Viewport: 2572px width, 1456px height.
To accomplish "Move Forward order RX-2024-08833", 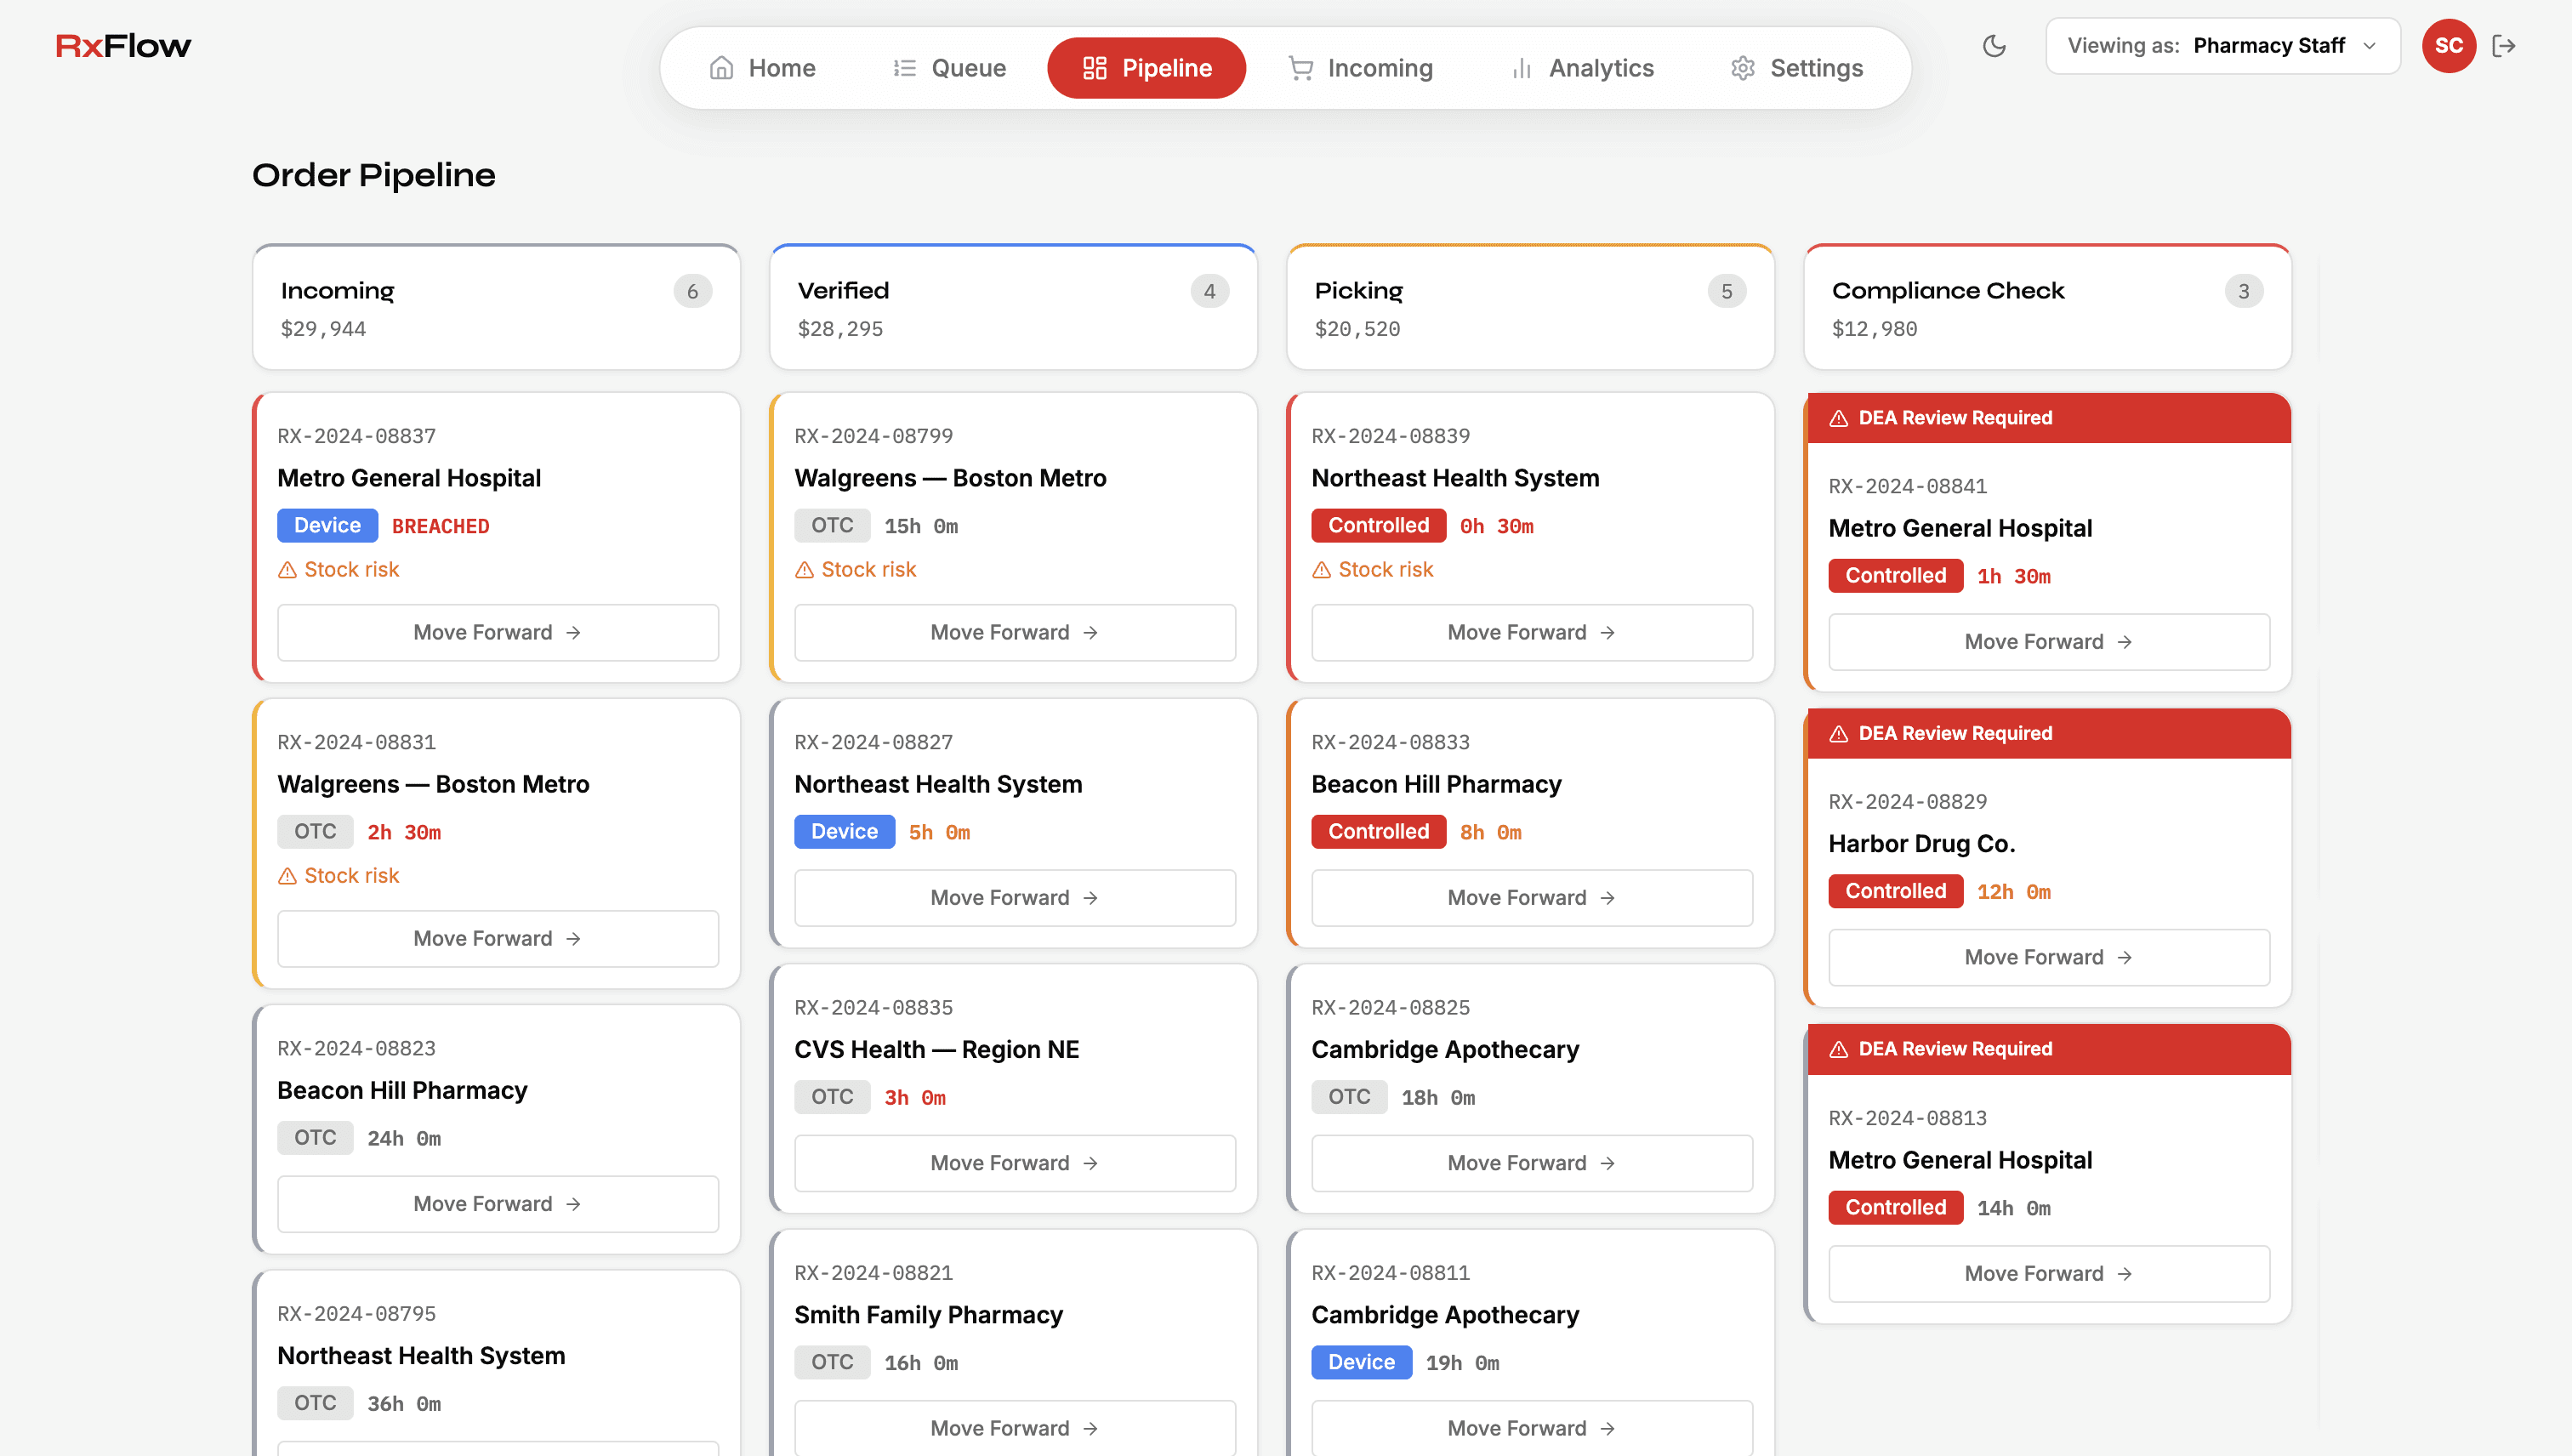I will (x=1531, y=897).
